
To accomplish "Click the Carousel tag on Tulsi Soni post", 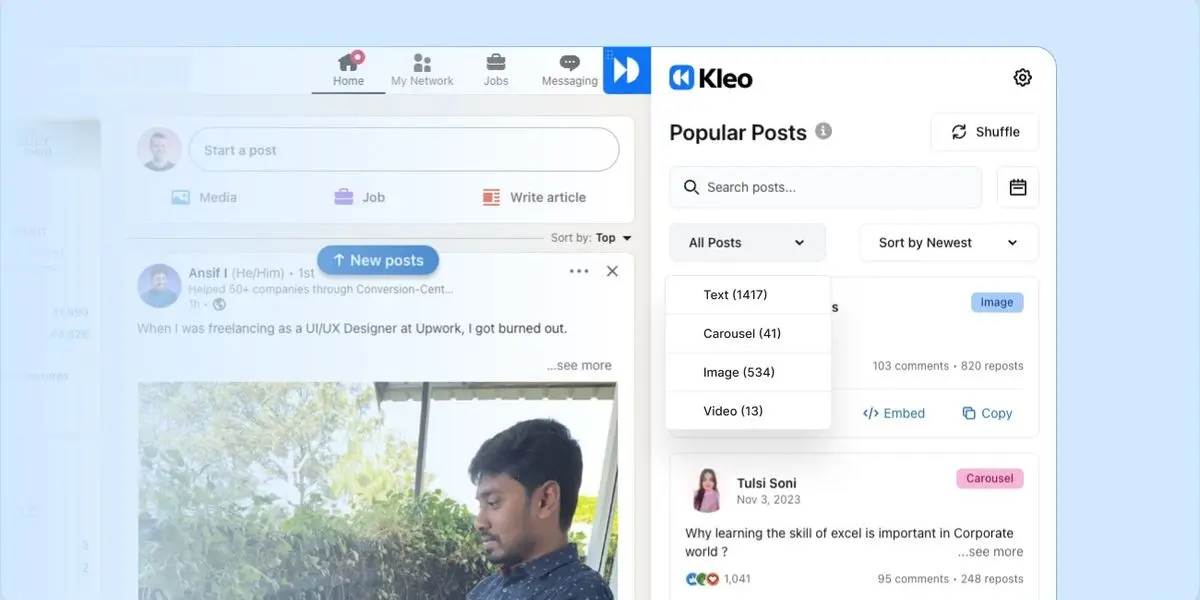I will tap(989, 478).
